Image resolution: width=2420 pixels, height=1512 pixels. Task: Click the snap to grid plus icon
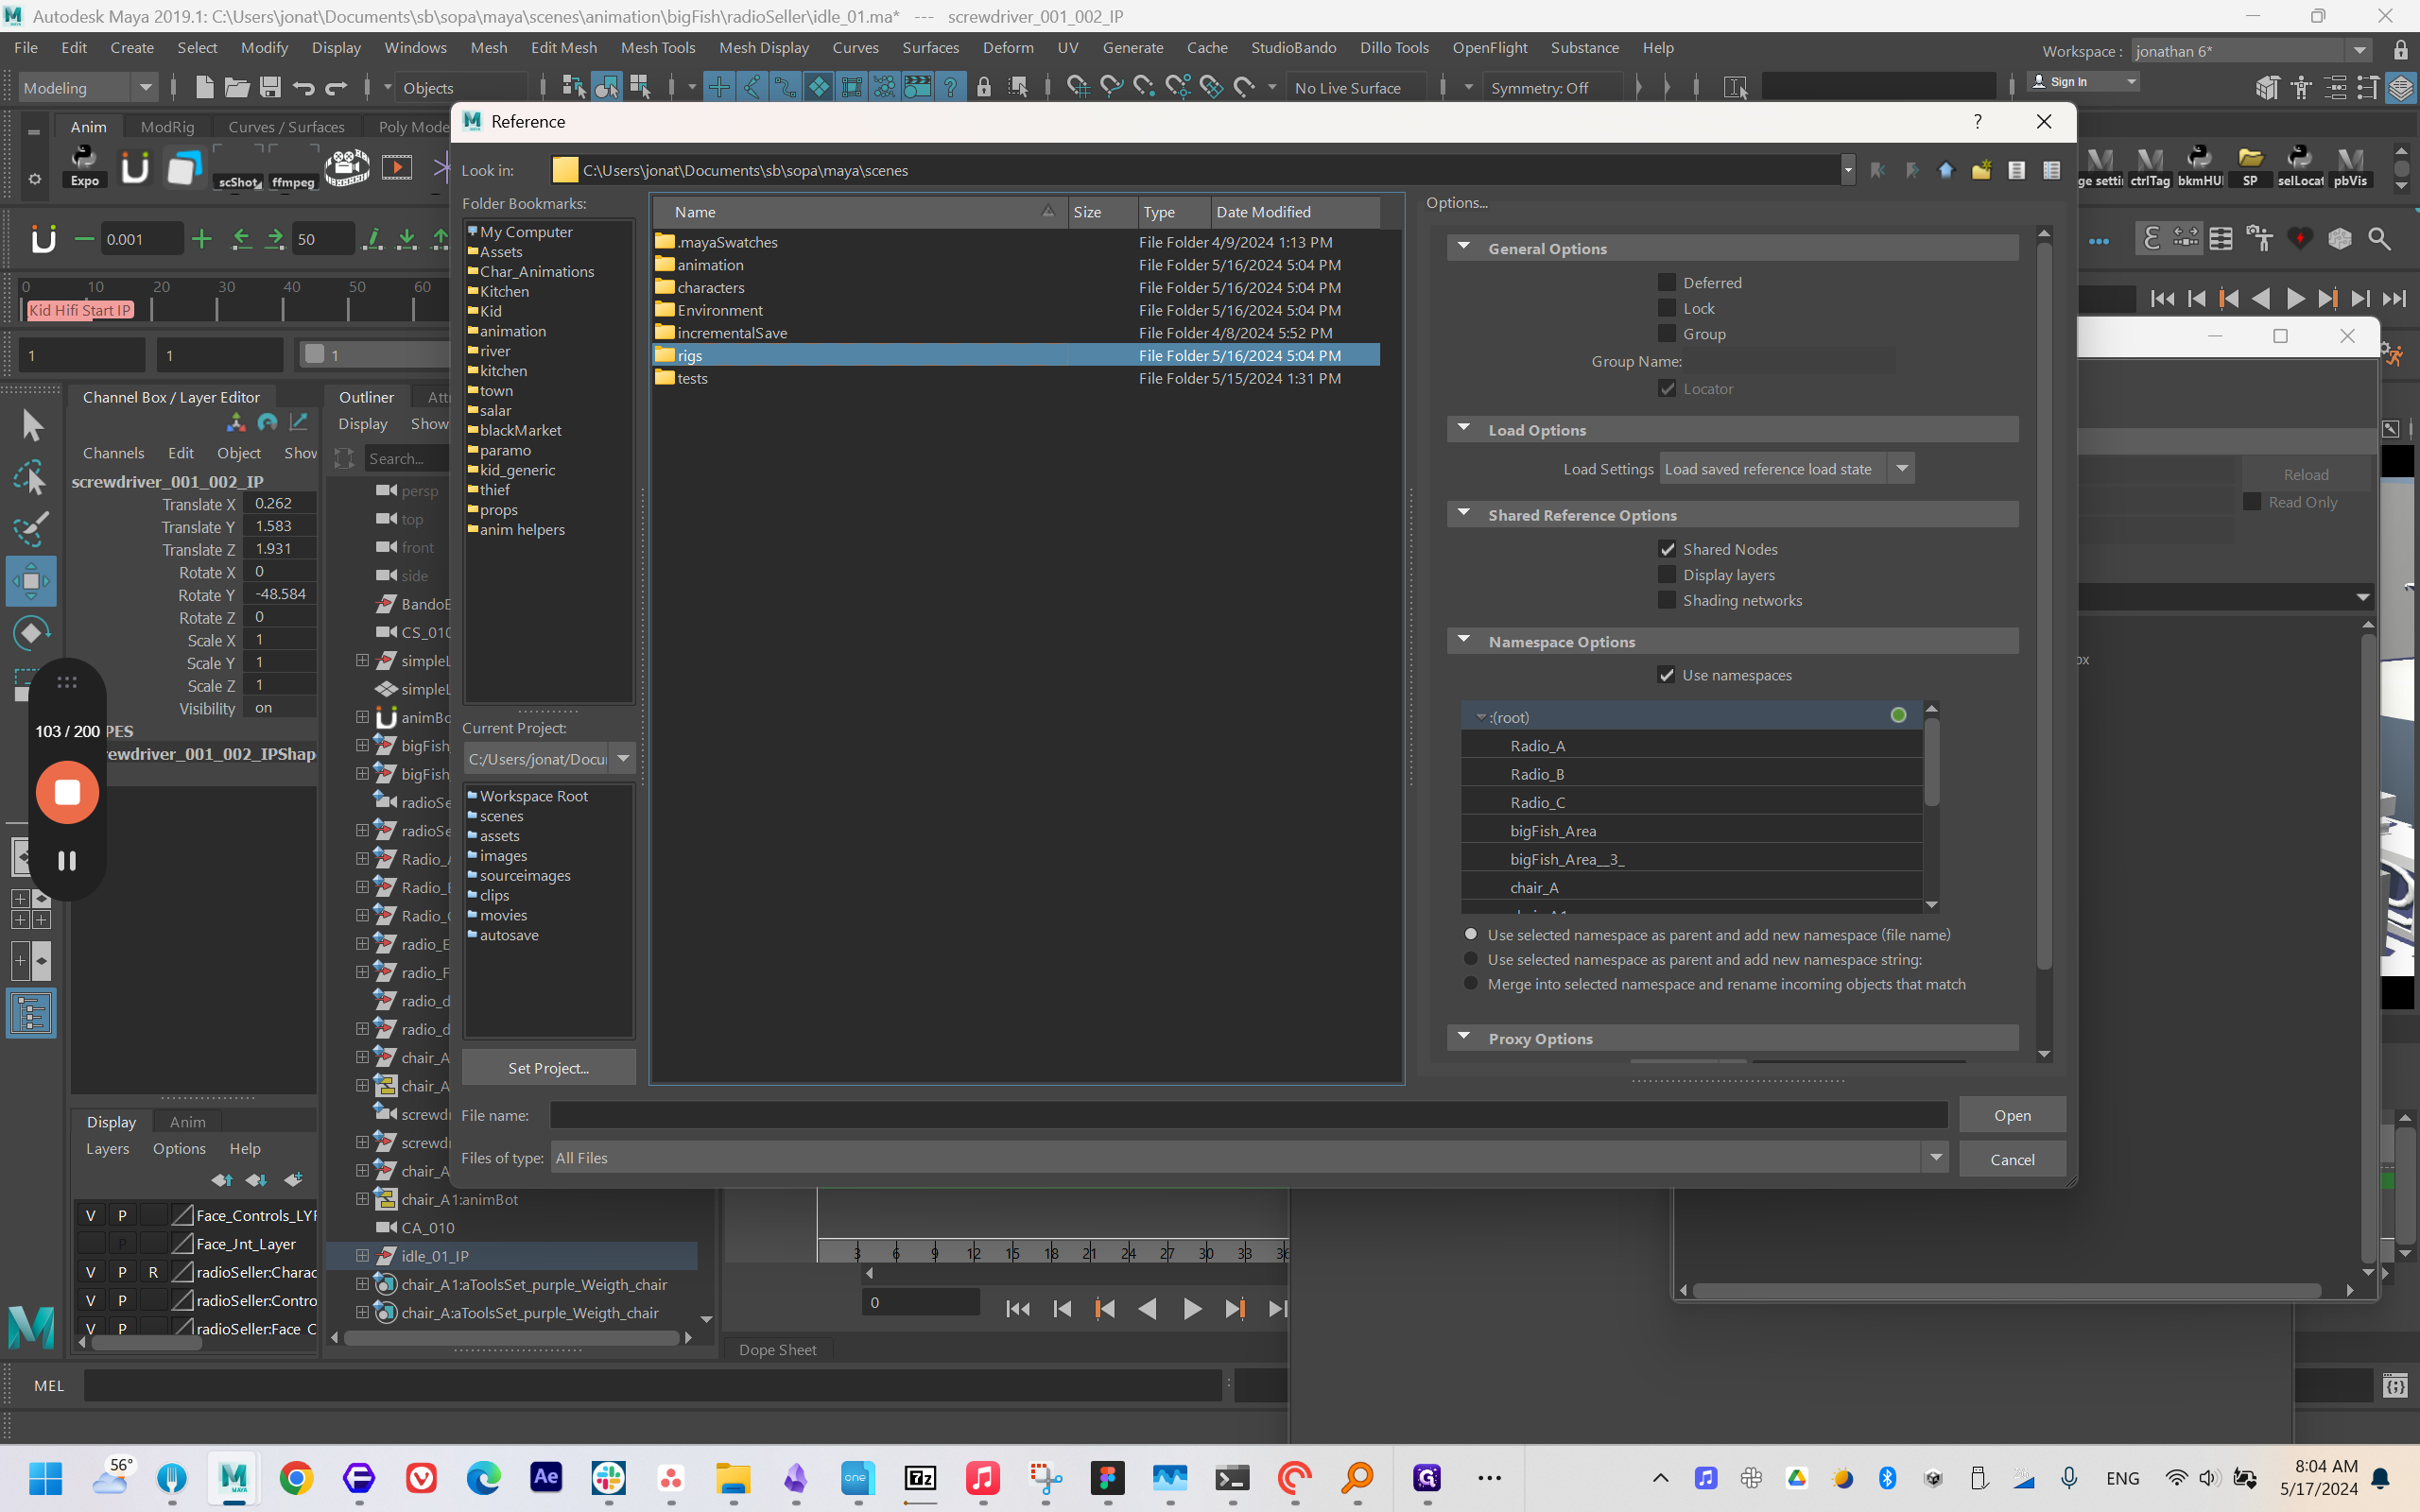click(718, 87)
